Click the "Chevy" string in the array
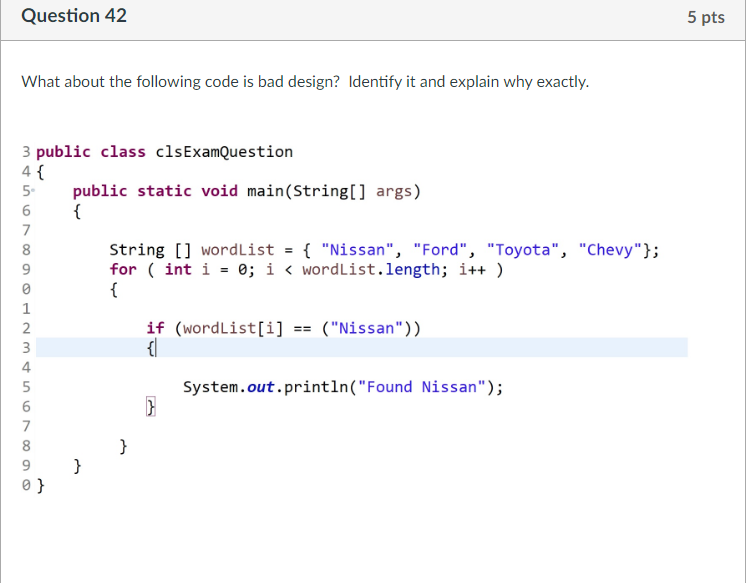The image size is (750, 583). point(610,250)
